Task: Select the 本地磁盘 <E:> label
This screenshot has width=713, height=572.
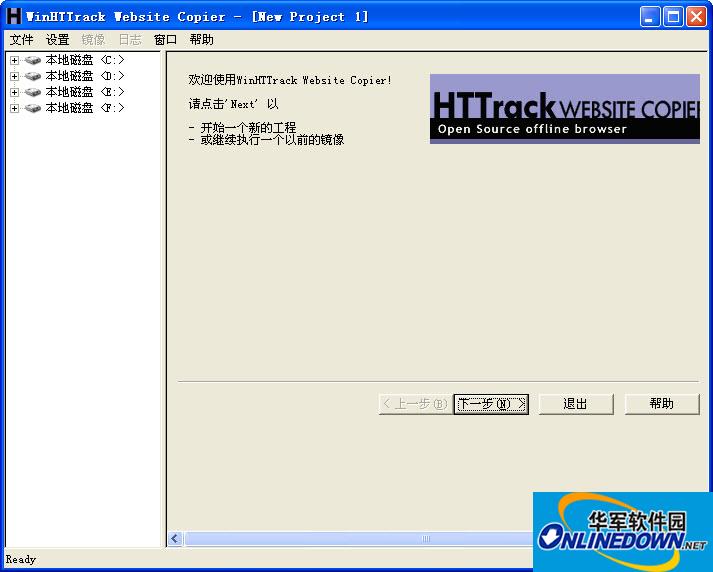Action: click(x=85, y=92)
